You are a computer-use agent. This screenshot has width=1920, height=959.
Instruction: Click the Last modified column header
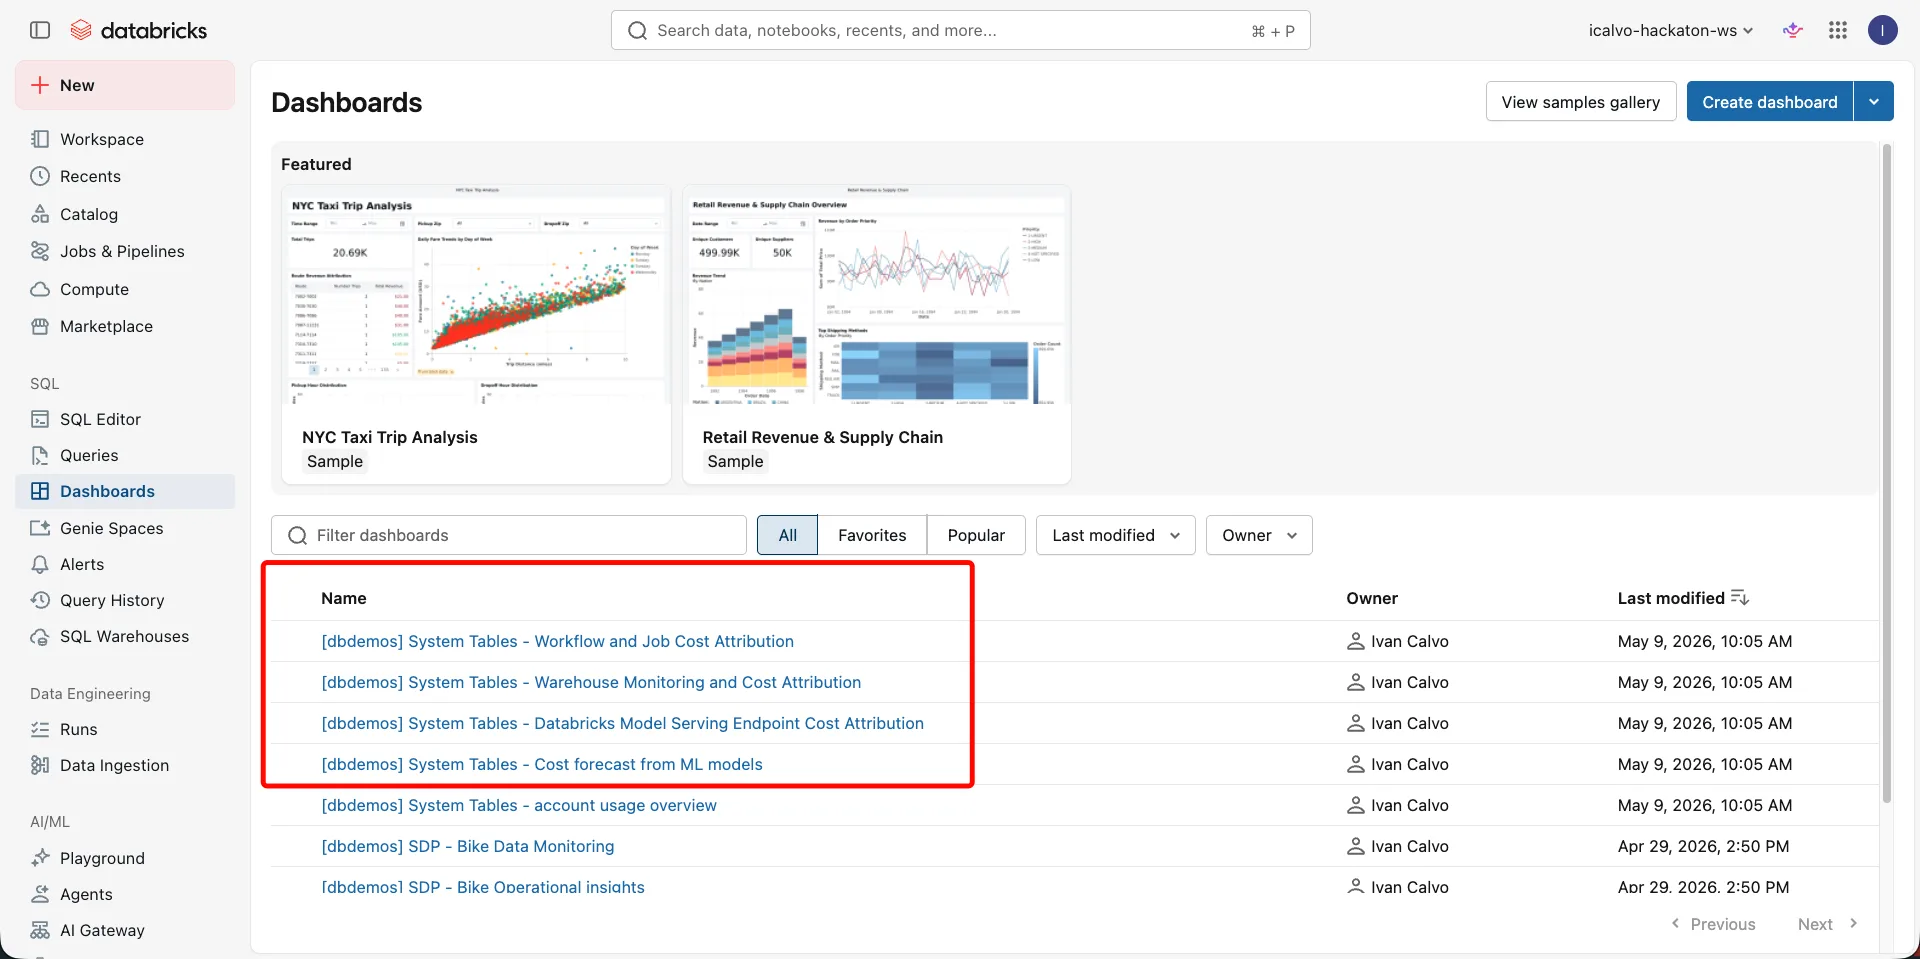[x=1671, y=598]
